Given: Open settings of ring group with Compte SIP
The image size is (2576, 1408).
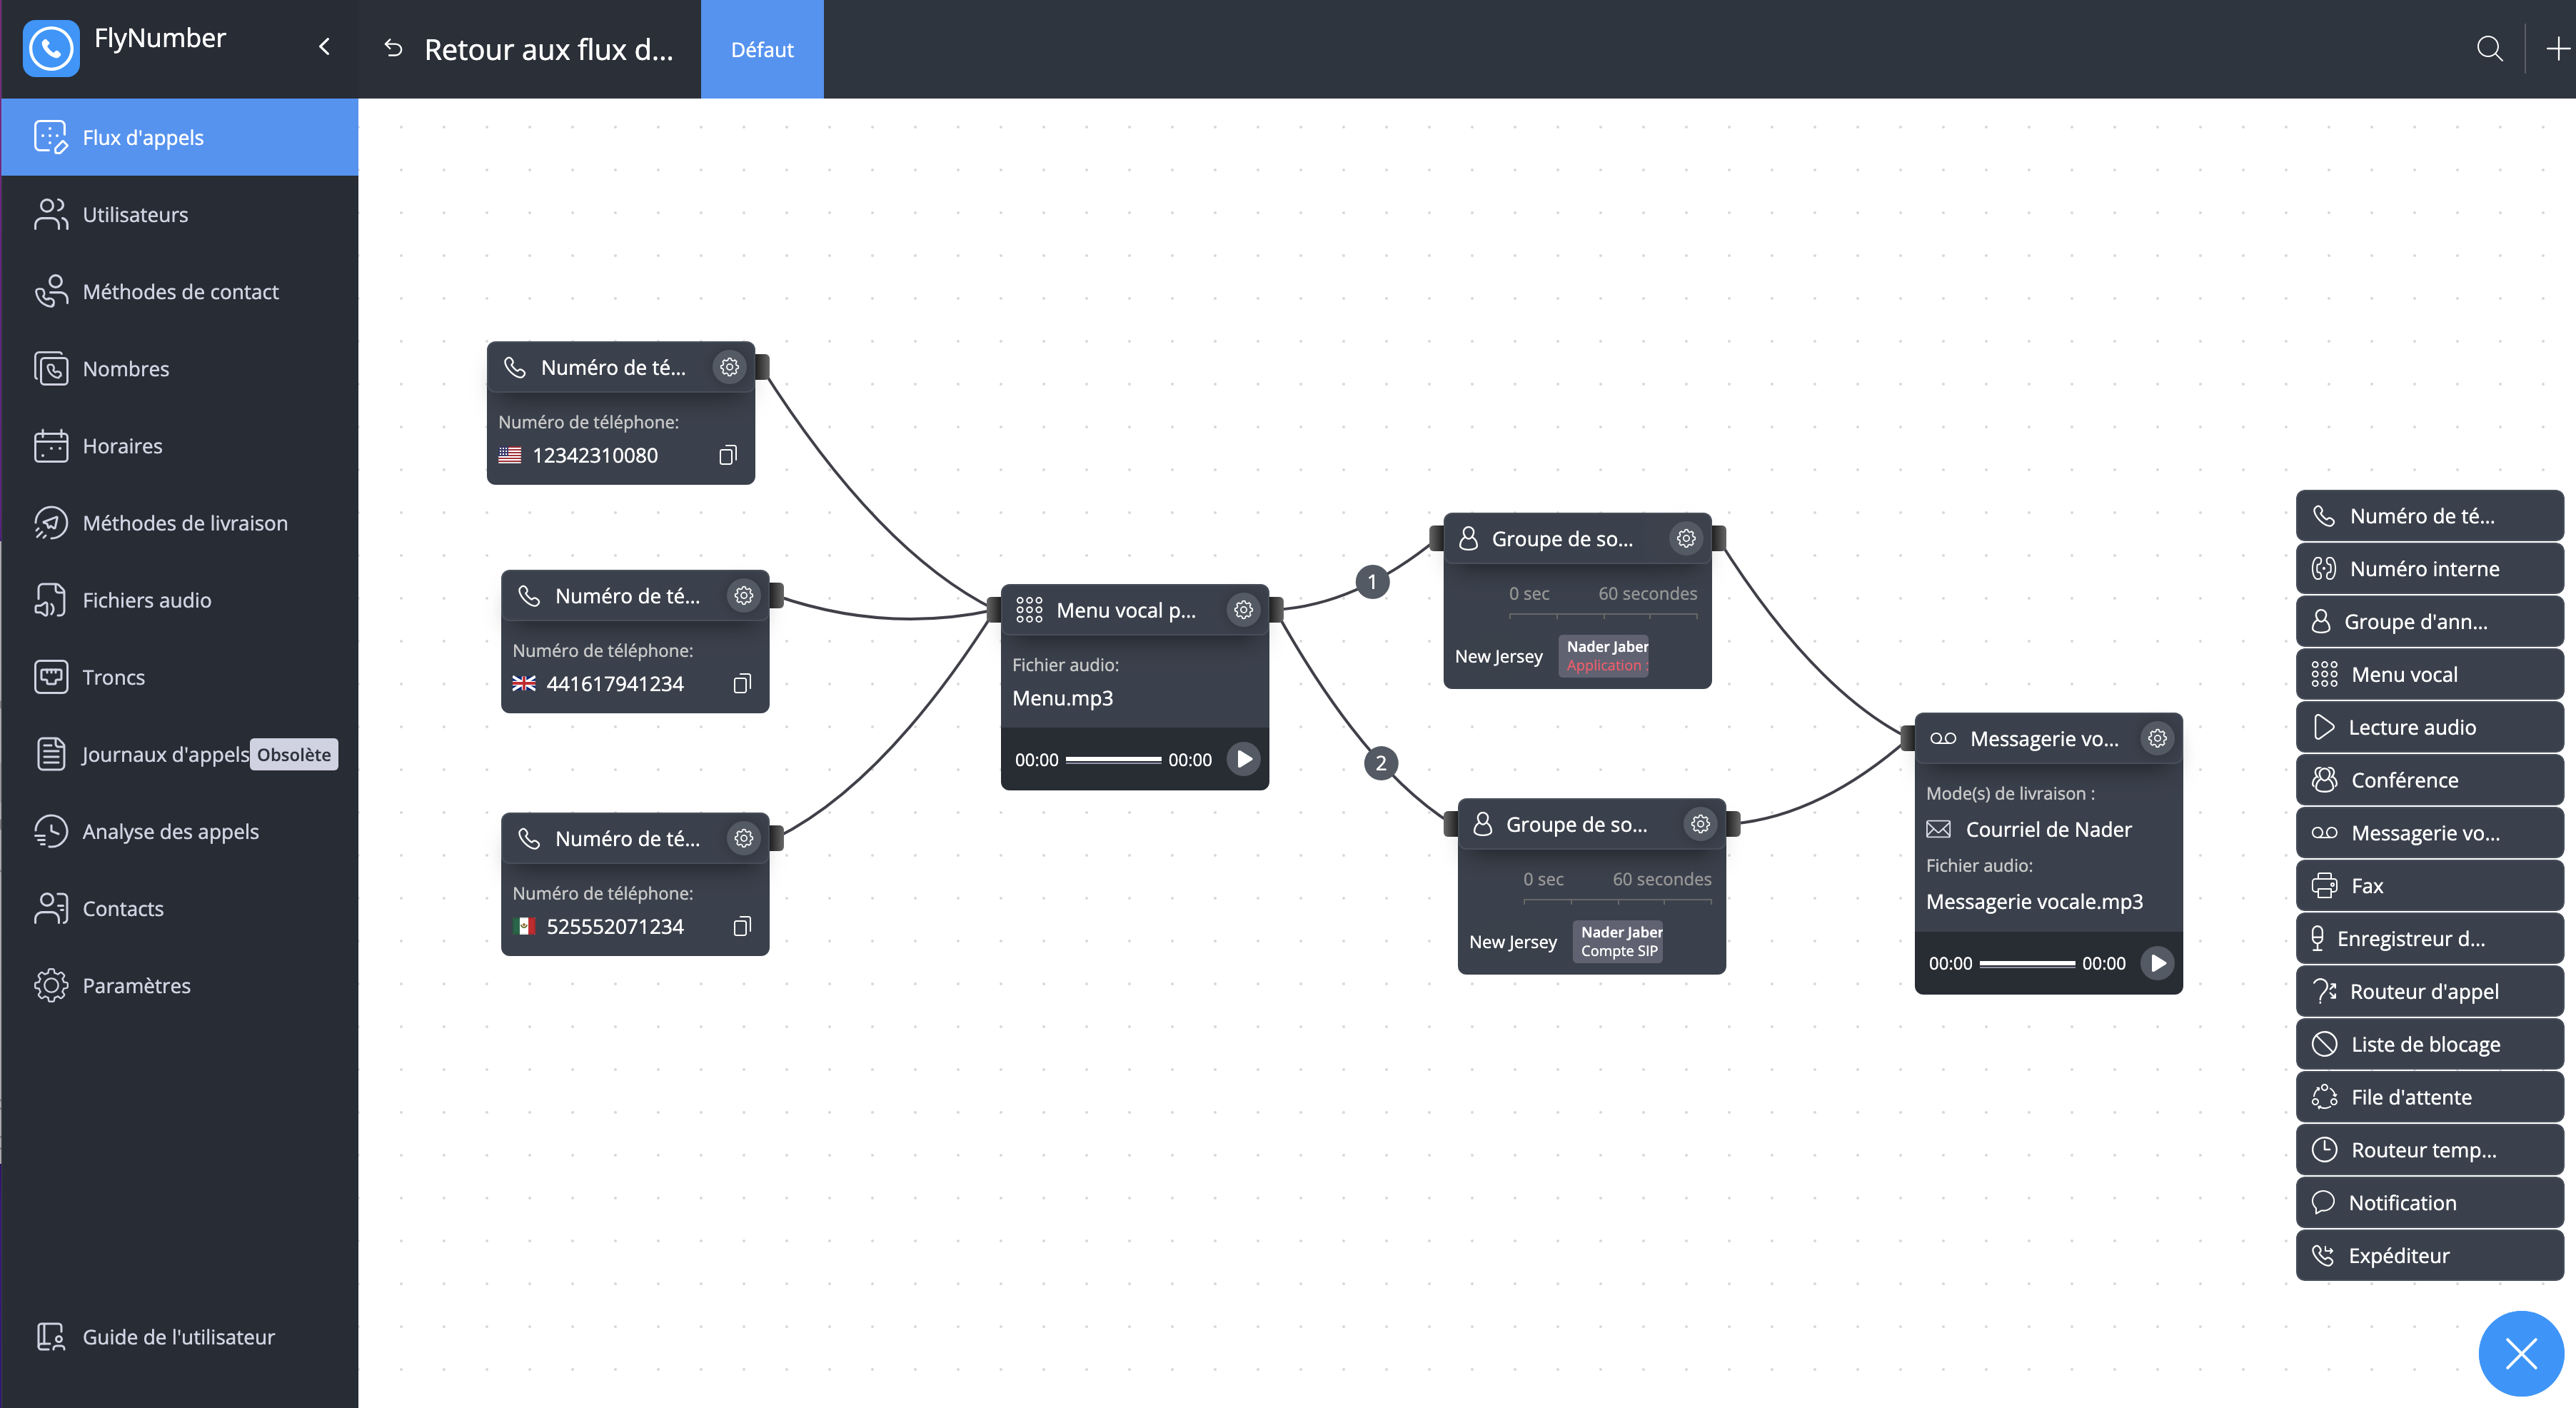Looking at the screenshot, I should tap(1700, 824).
